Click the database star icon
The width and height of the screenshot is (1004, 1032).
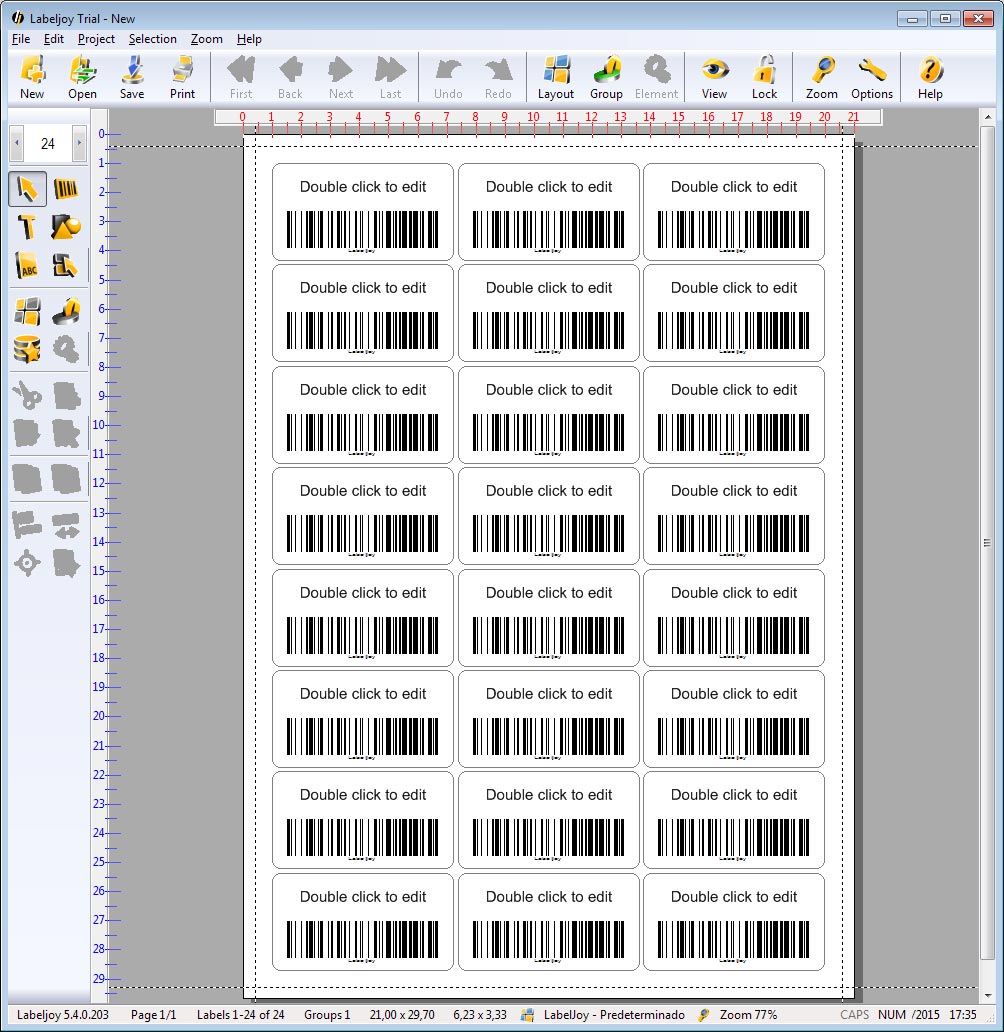tap(28, 349)
